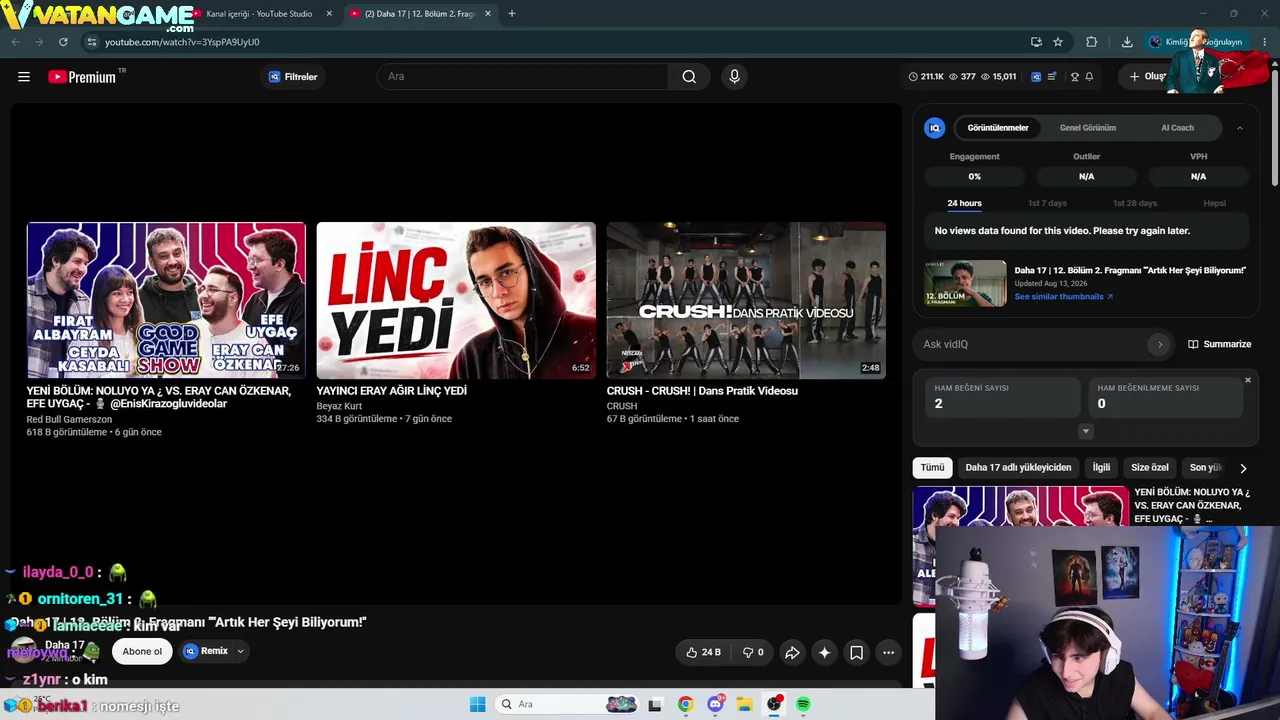
Task: Select the 1st 28 days tab
Action: 1135,203
